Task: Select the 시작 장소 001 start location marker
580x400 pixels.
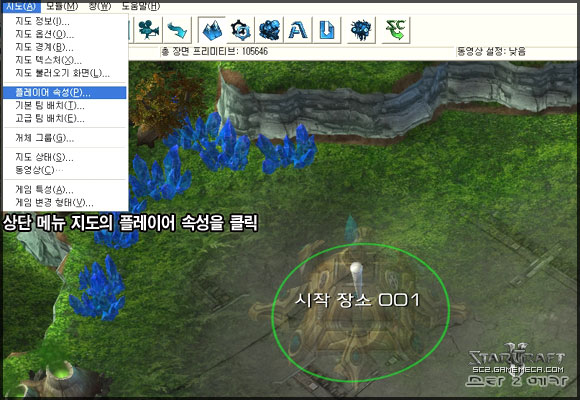Action: [x=357, y=300]
